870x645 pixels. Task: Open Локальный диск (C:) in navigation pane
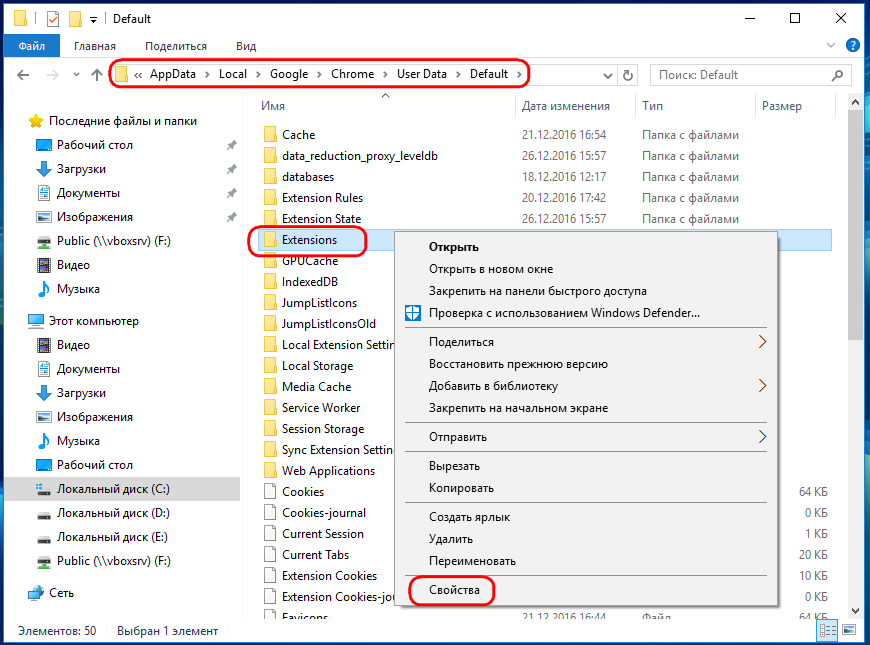point(113,489)
